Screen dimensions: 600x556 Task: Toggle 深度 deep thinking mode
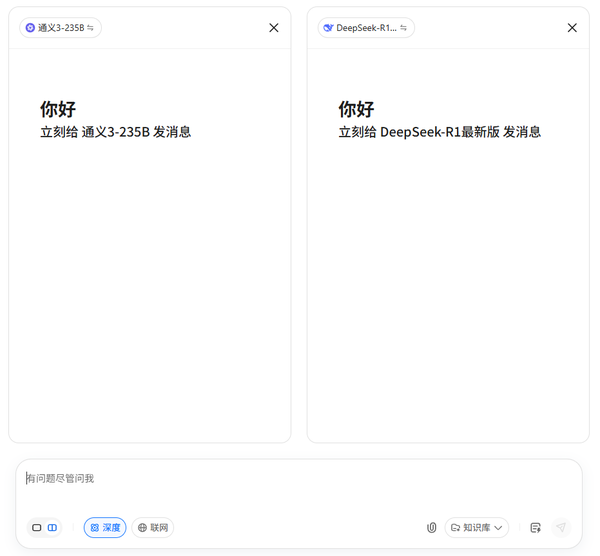click(105, 527)
